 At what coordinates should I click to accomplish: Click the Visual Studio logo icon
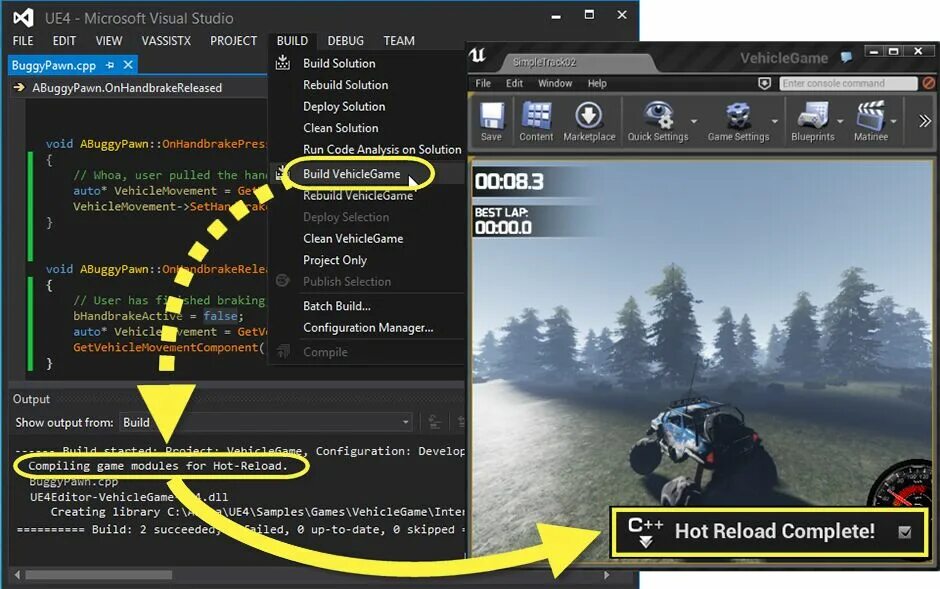(x=23, y=18)
